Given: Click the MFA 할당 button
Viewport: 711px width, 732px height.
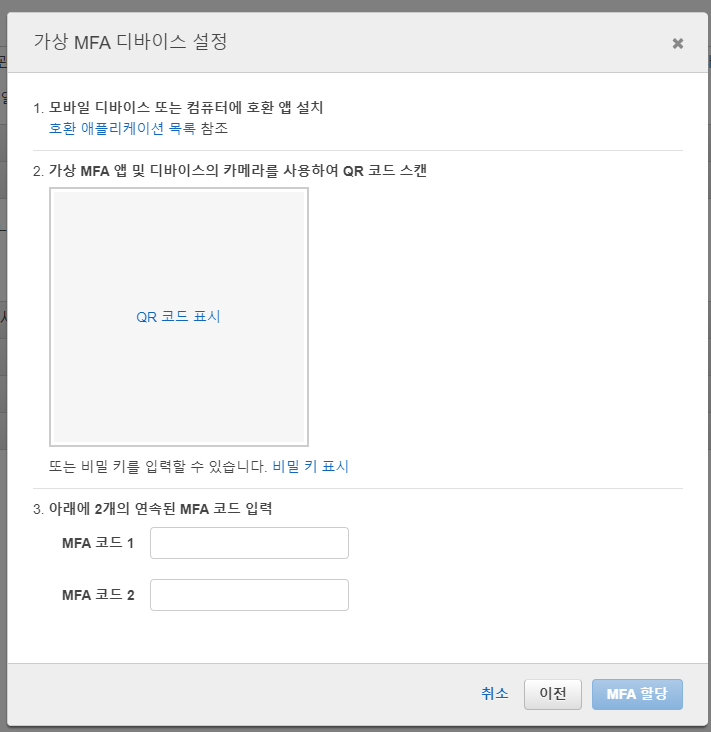Looking at the screenshot, I should [x=637, y=694].
